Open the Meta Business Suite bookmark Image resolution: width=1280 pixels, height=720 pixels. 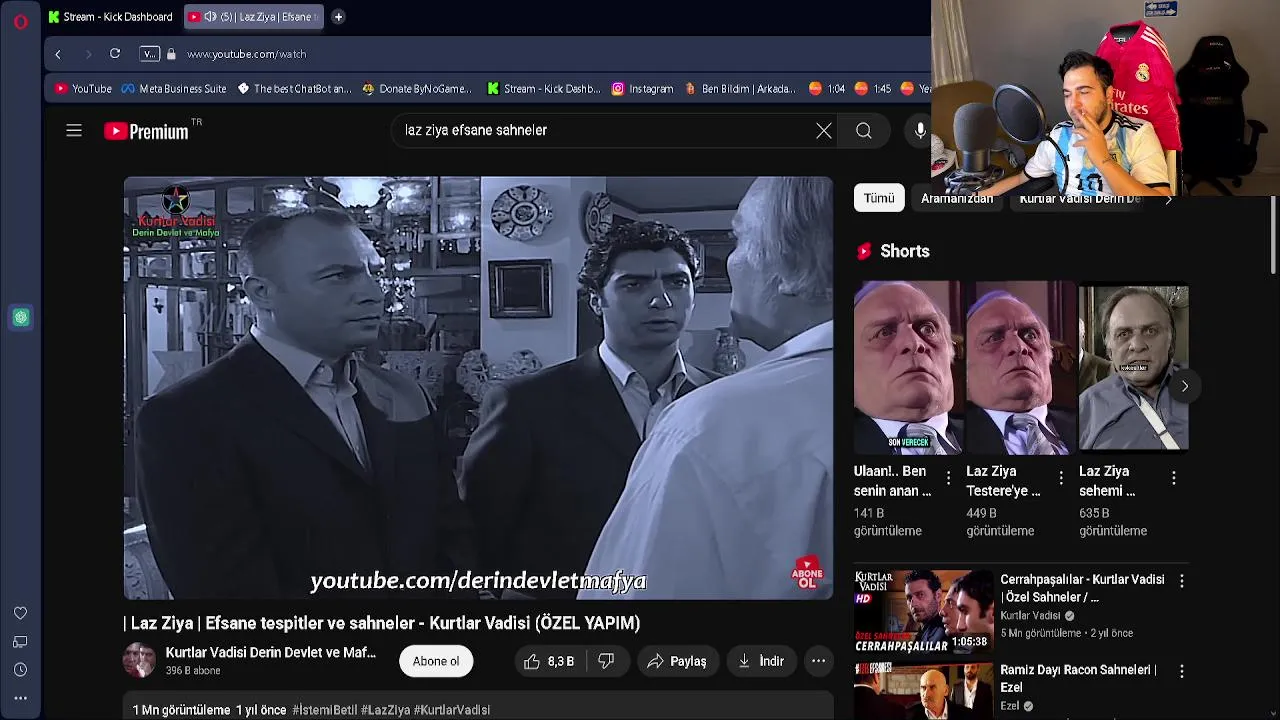point(174,88)
